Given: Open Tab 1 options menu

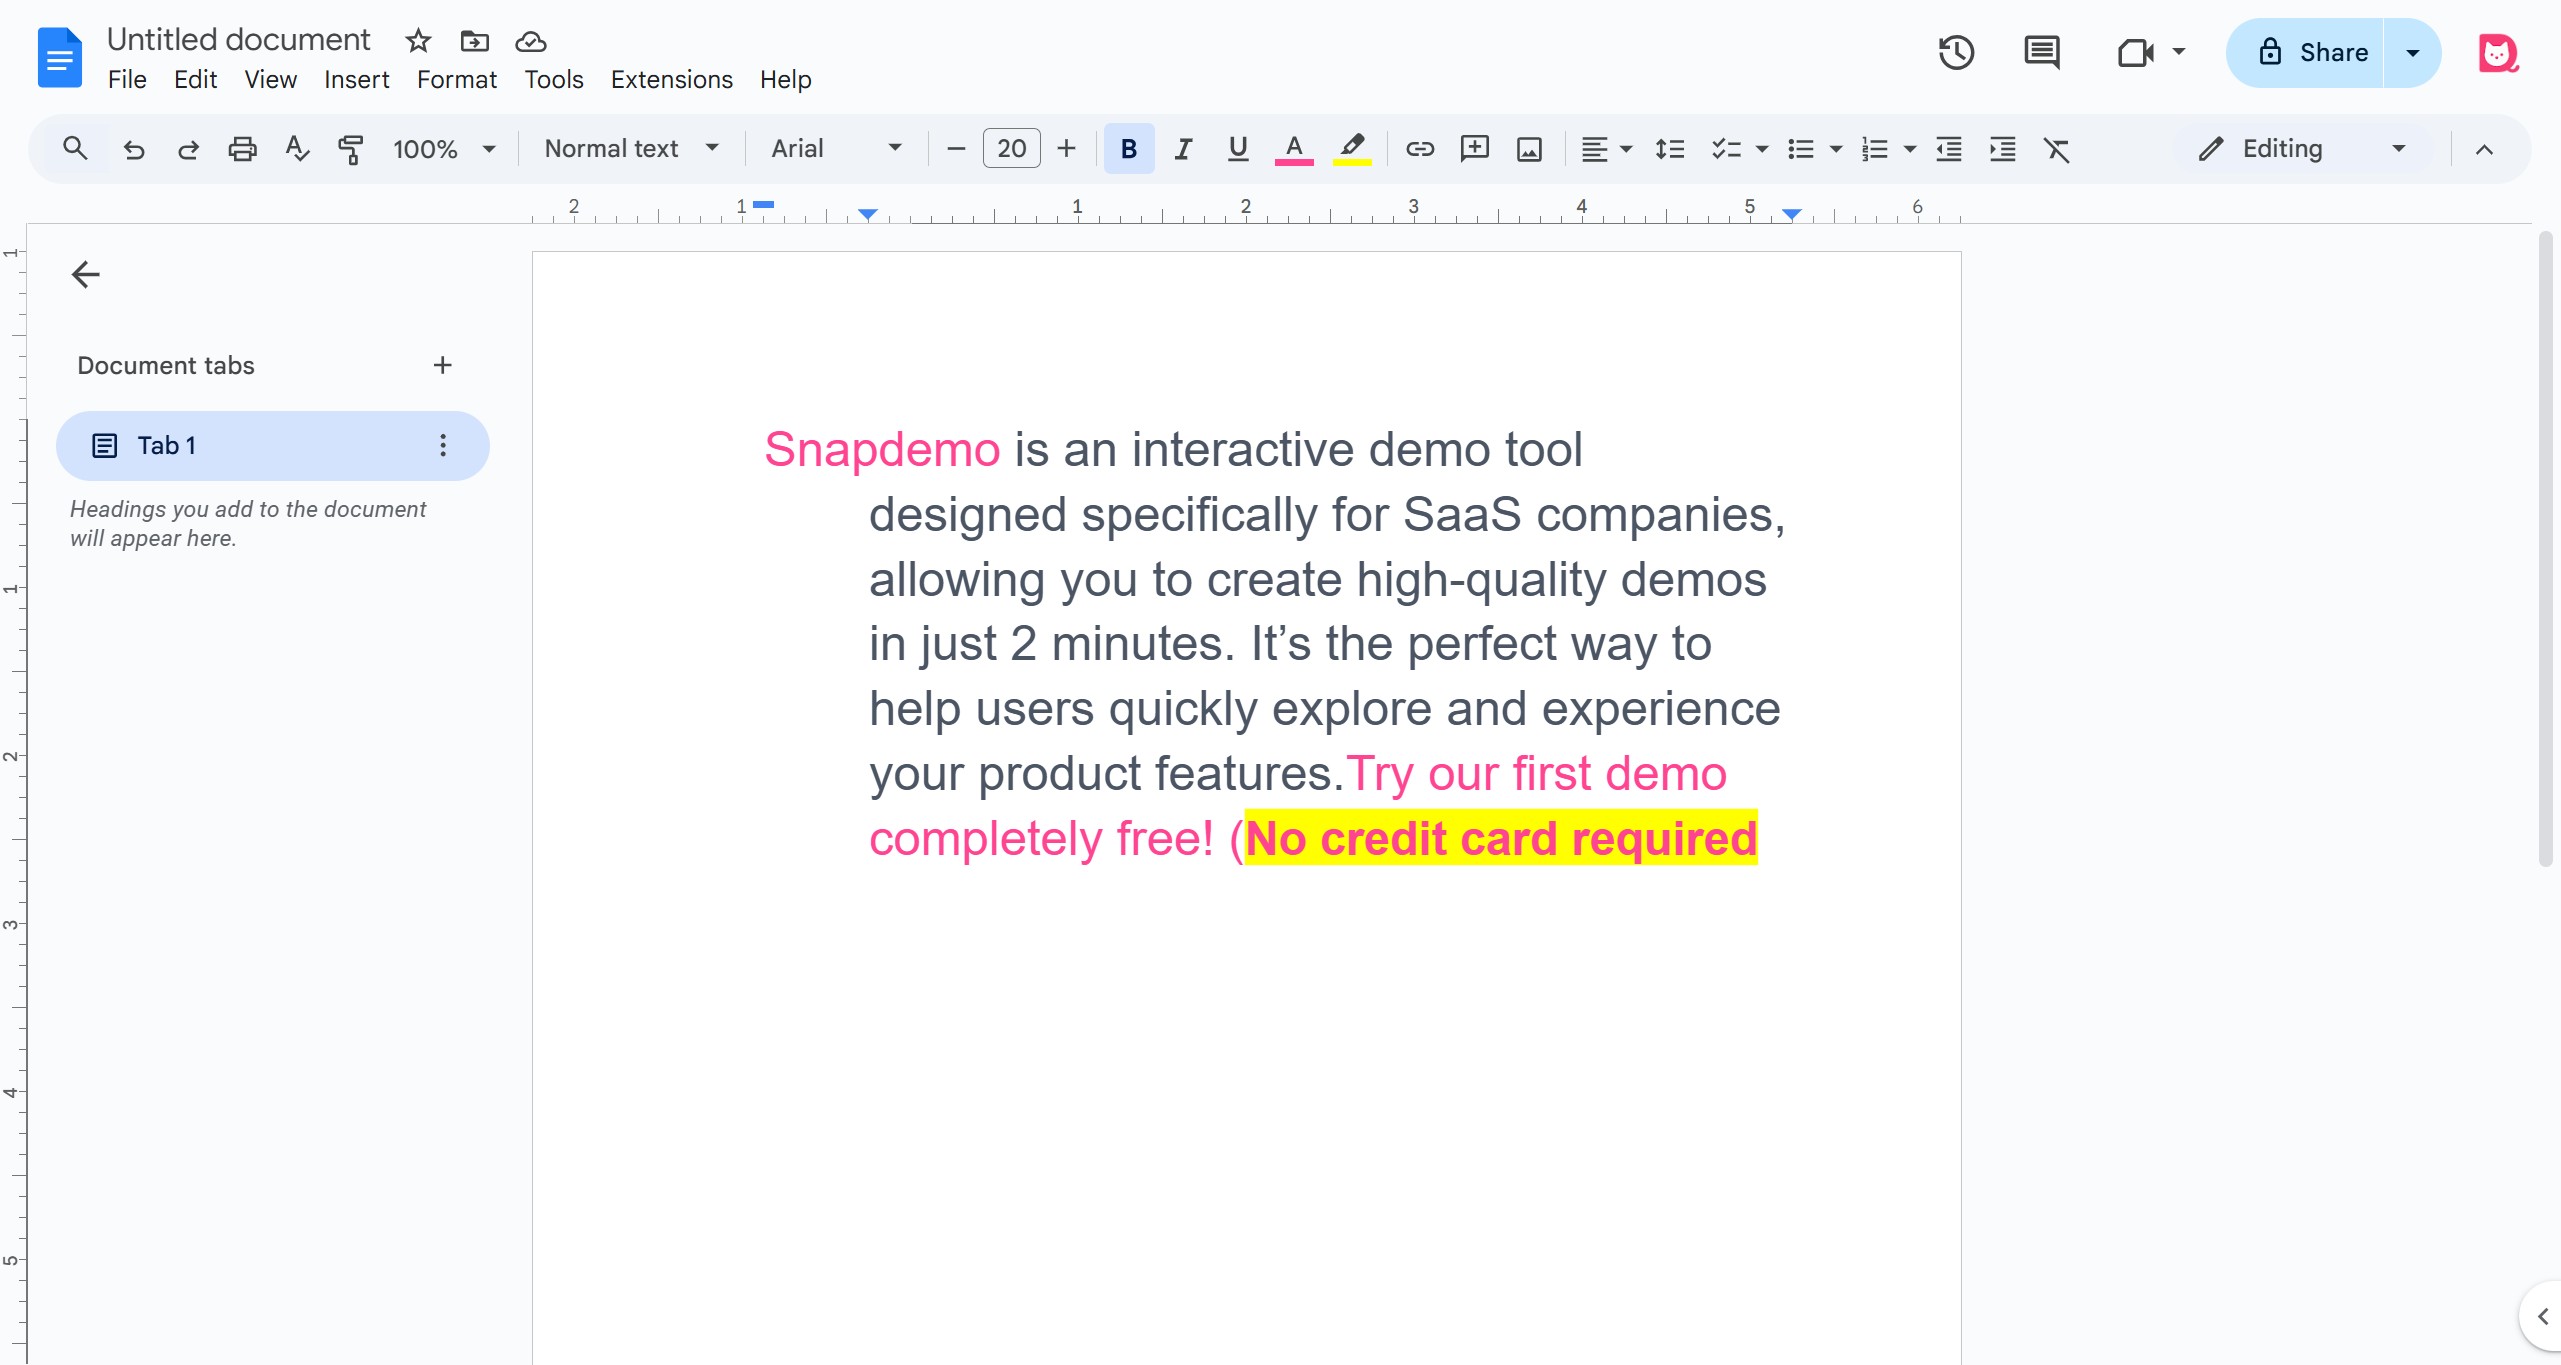Looking at the screenshot, I should (x=443, y=445).
